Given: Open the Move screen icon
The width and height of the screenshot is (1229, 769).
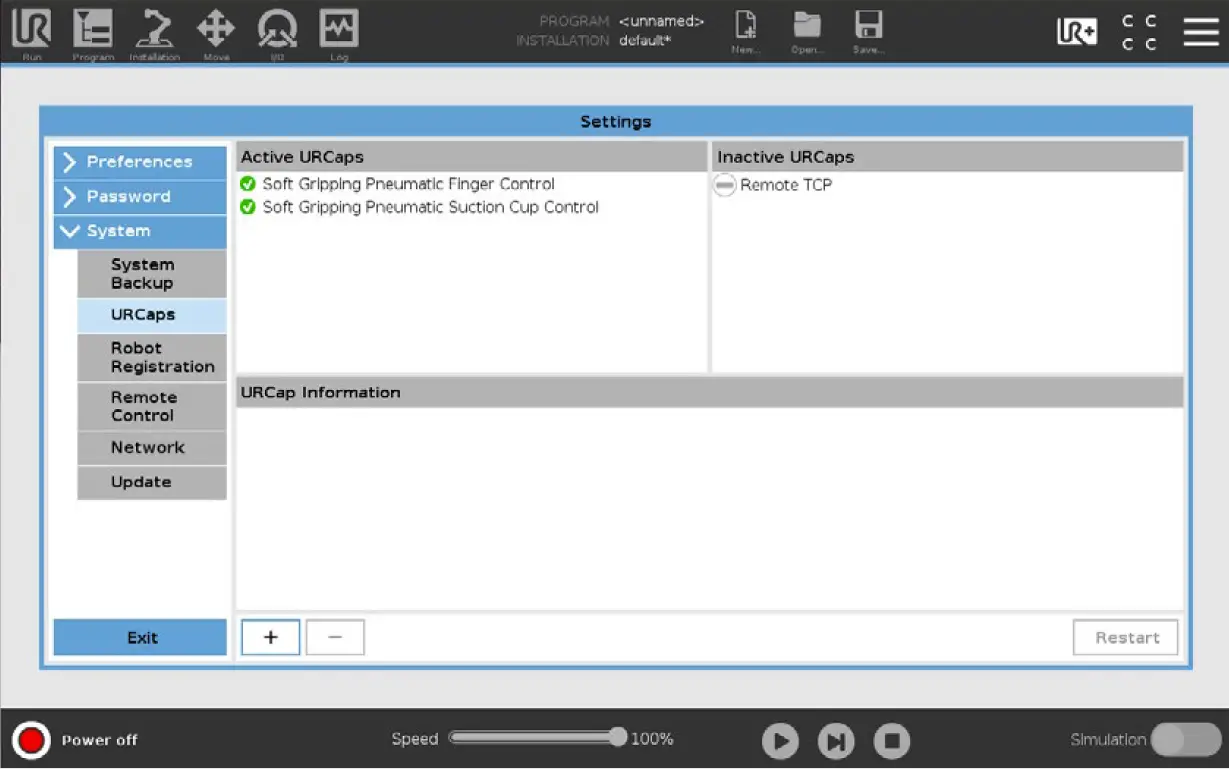Looking at the screenshot, I should pos(216,32).
